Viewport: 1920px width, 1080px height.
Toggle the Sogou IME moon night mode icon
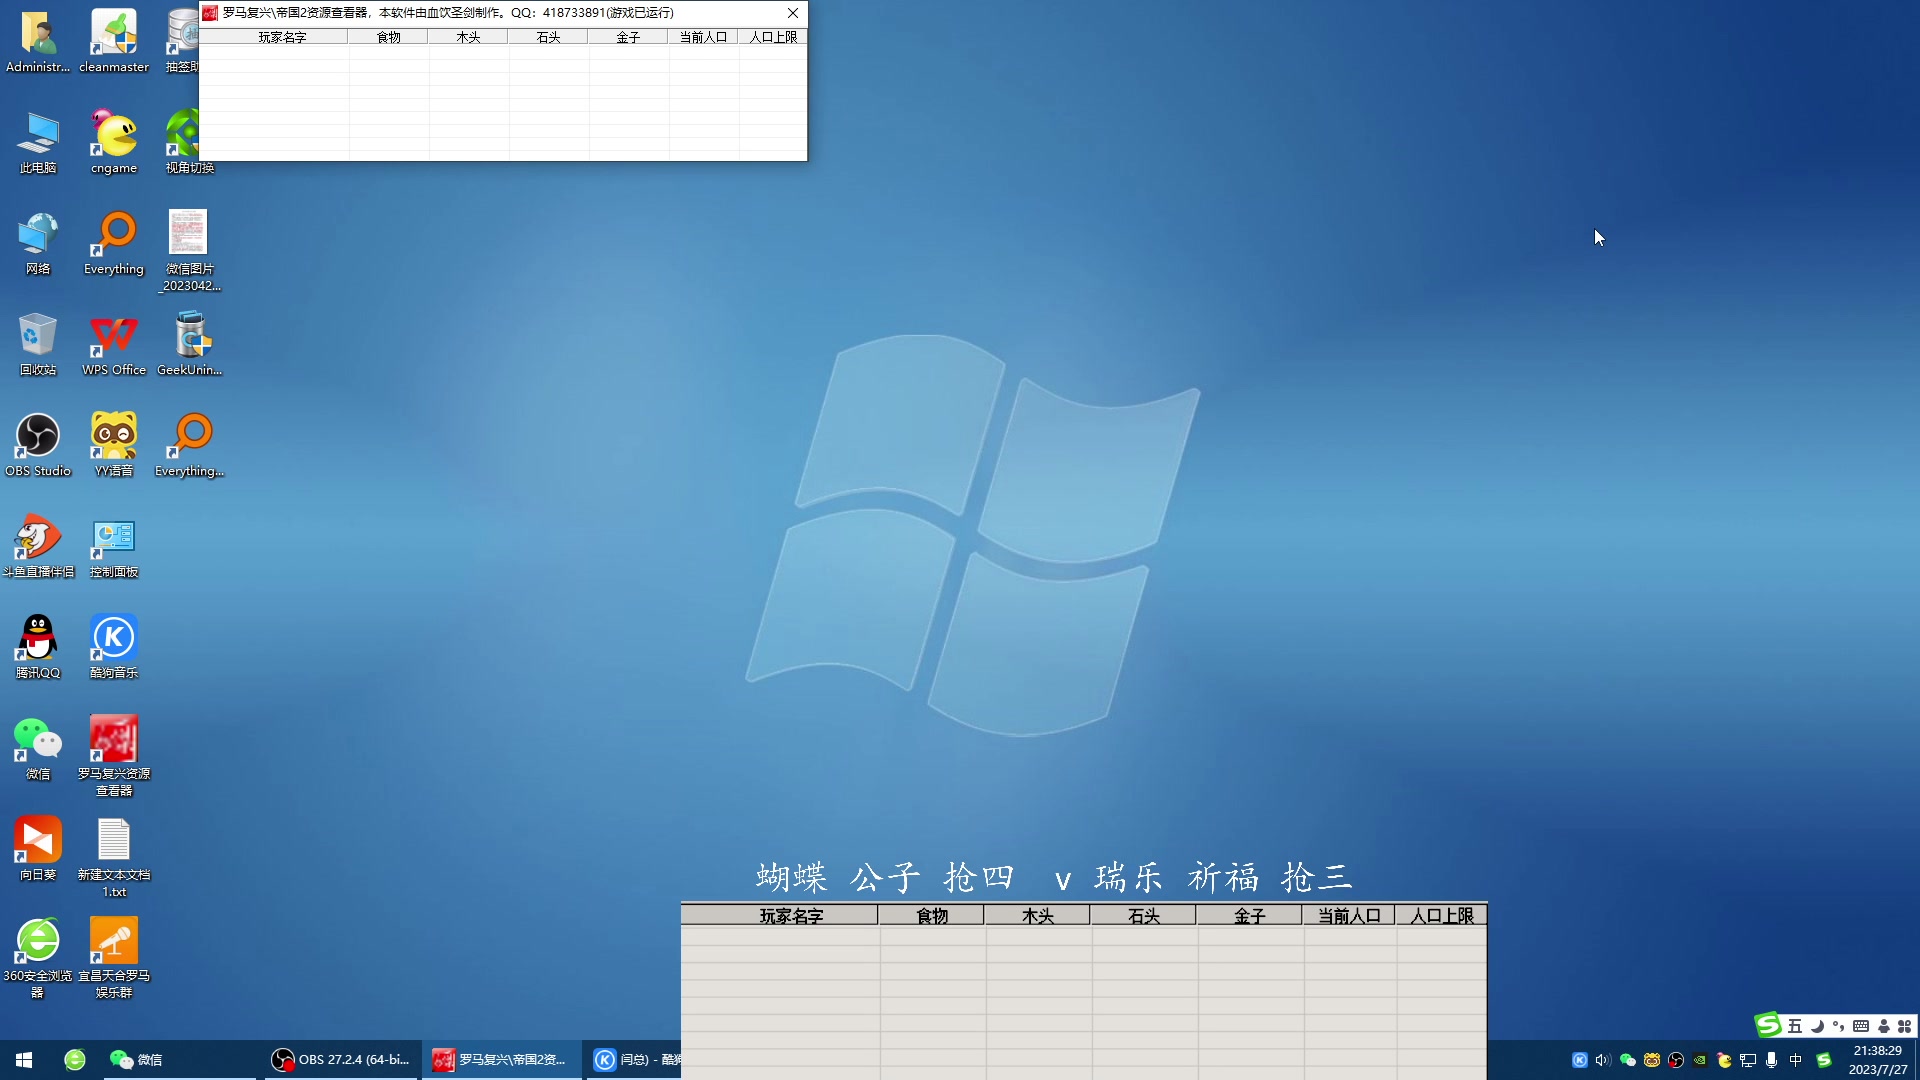(1817, 1026)
